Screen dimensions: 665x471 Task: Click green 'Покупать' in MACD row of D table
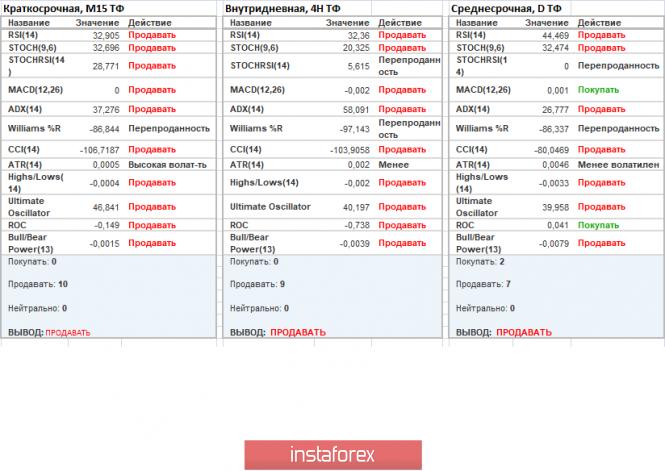pyautogui.click(x=598, y=90)
